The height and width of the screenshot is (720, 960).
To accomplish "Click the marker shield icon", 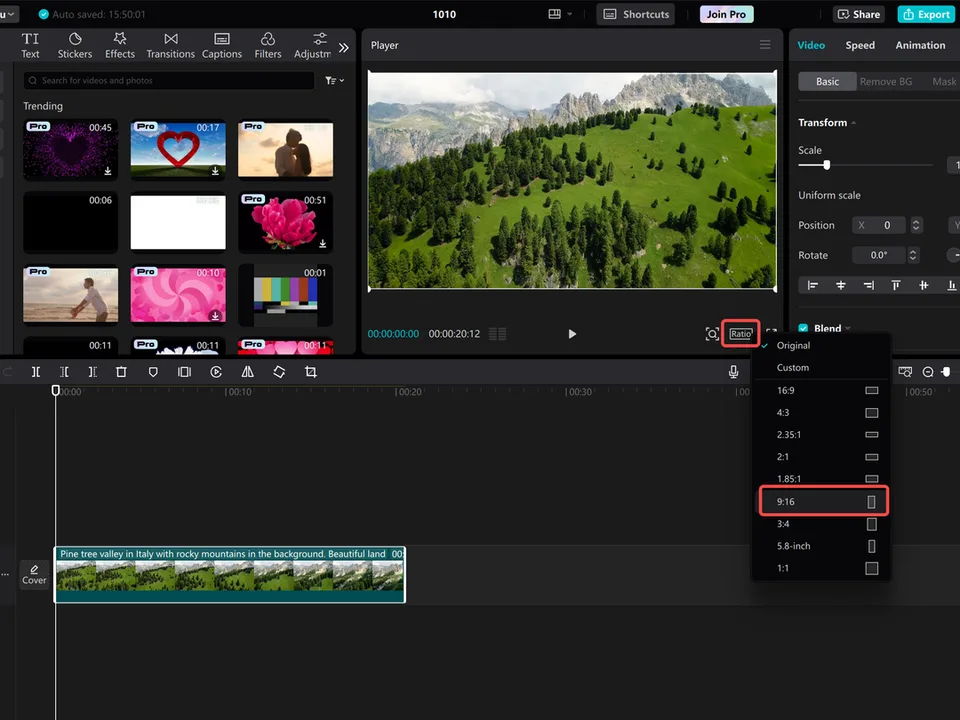I will click(153, 372).
